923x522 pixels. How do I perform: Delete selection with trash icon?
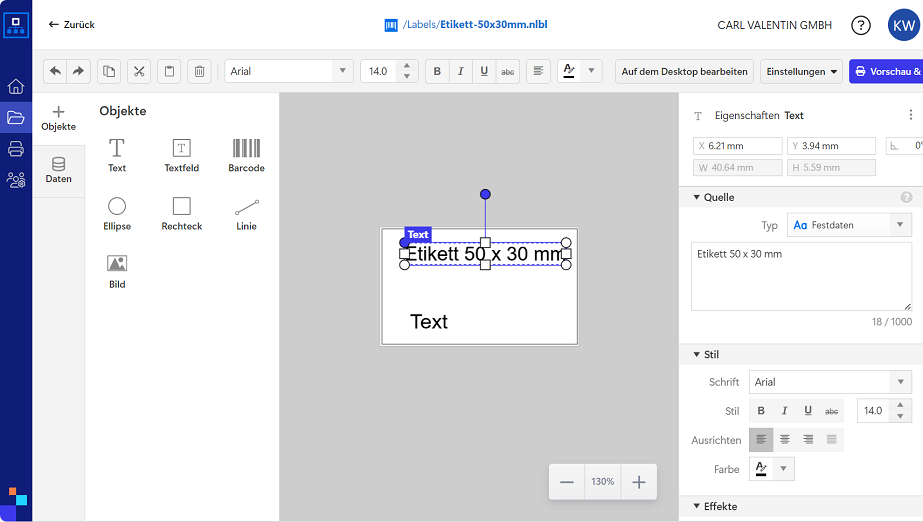tap(200, 71)
